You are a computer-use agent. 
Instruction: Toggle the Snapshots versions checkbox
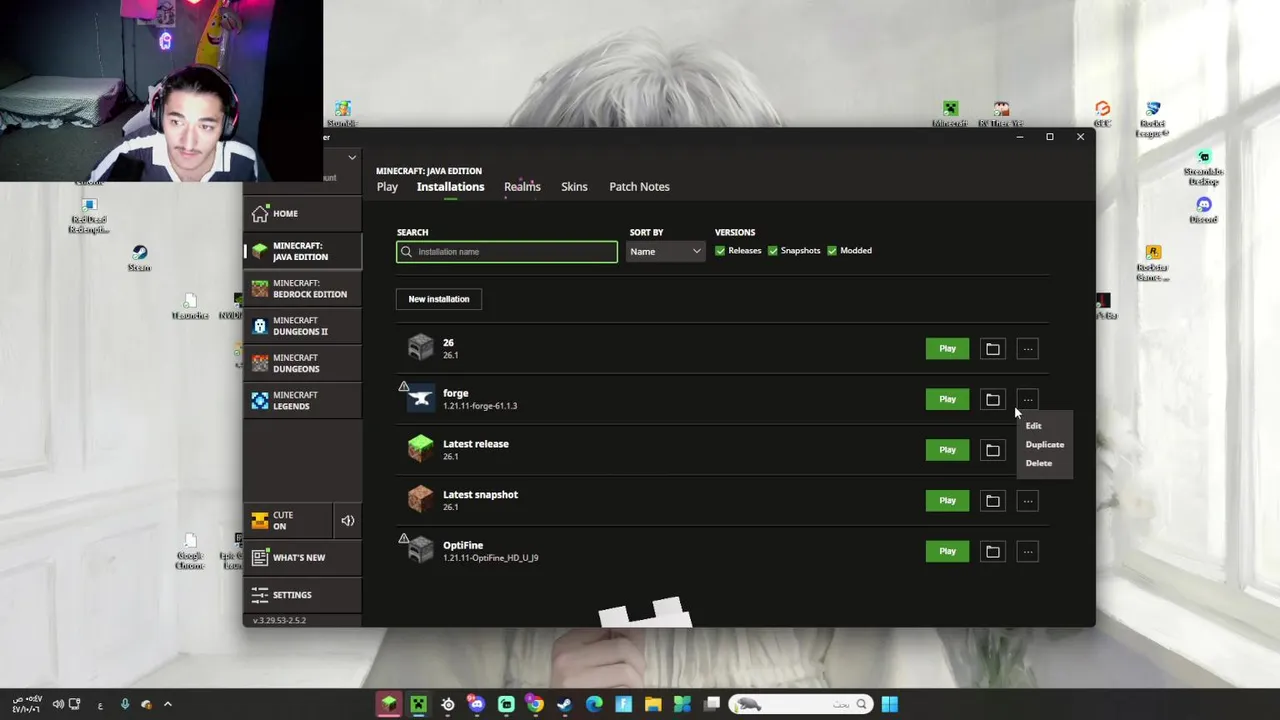click(x=772, y=251)
